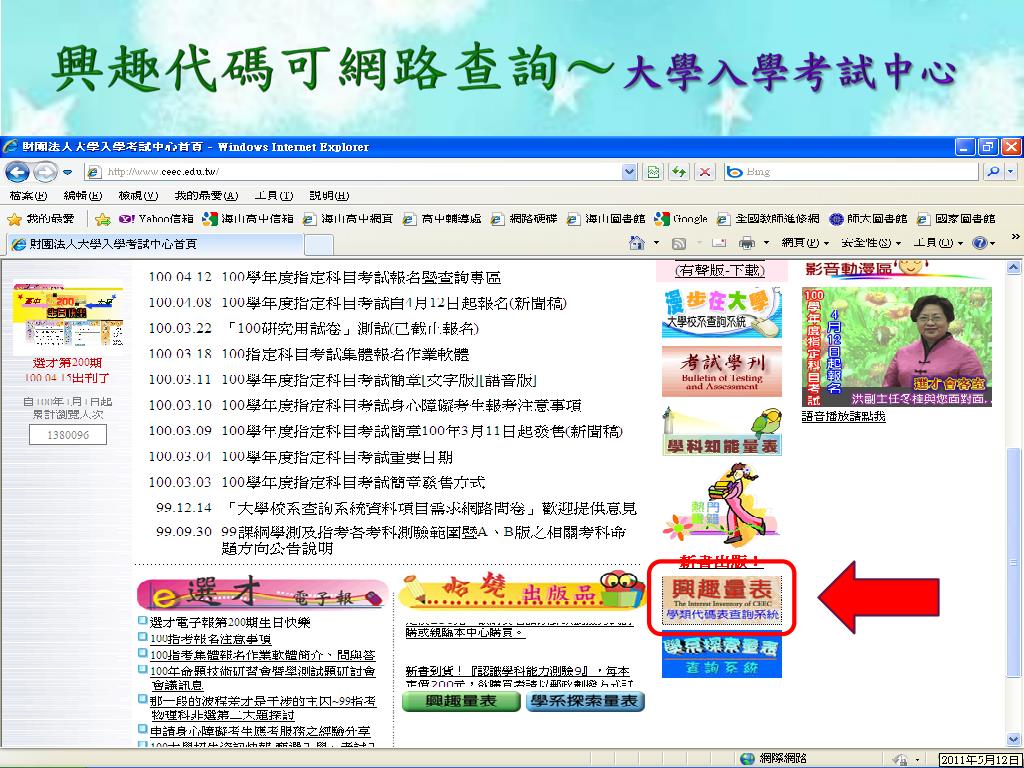
Task: Open the 網頁(P) command dropdown
Action: (805, 243)
